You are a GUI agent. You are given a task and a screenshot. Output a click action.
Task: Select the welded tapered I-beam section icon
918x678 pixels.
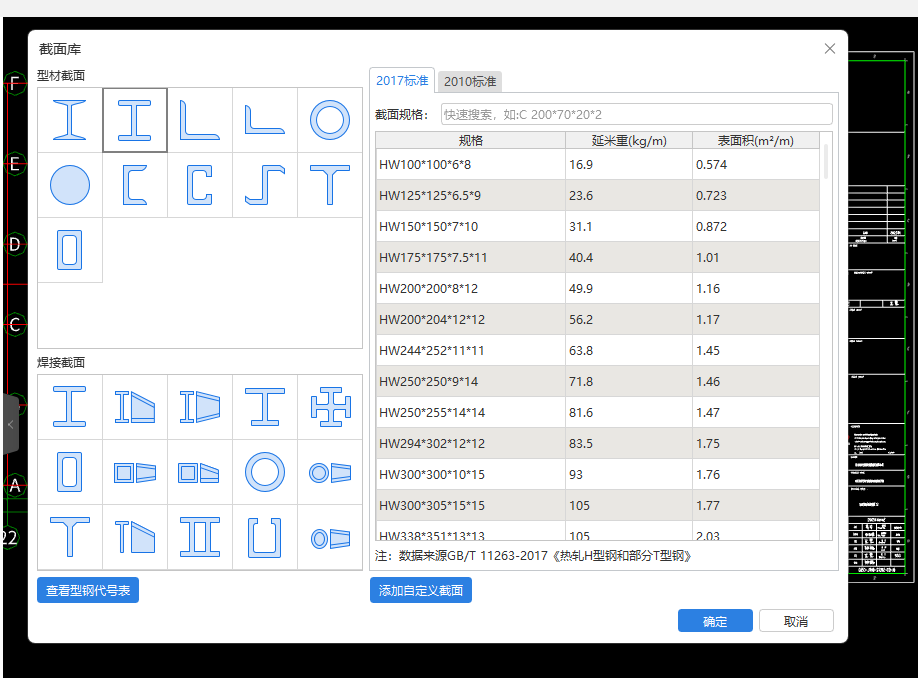click(x=135, y=406)
